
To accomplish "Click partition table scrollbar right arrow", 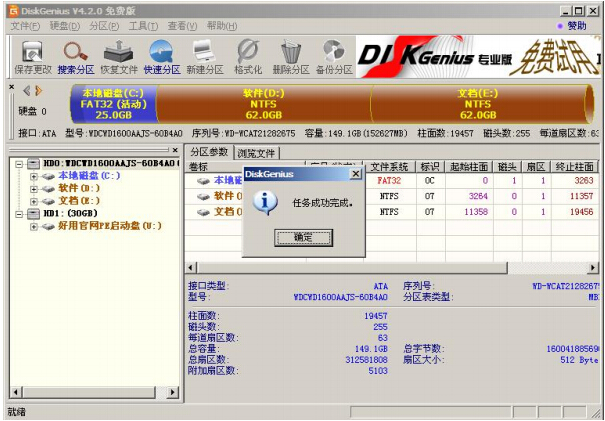I will point(593,267).
